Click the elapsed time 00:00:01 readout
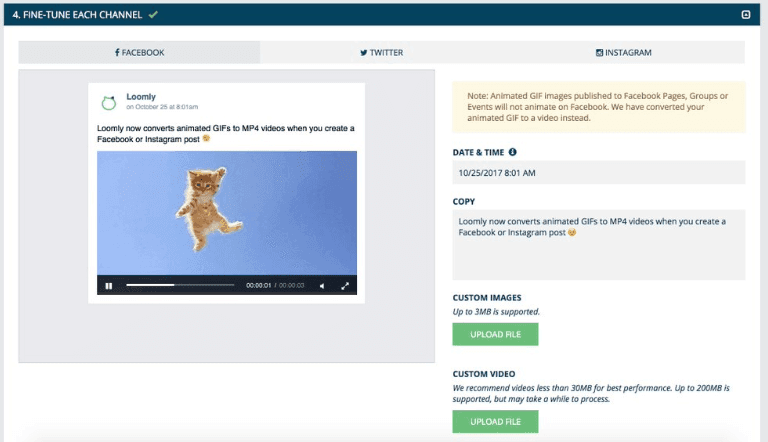The height and width of the screenshot is (442, 768). tap(259, 285)
